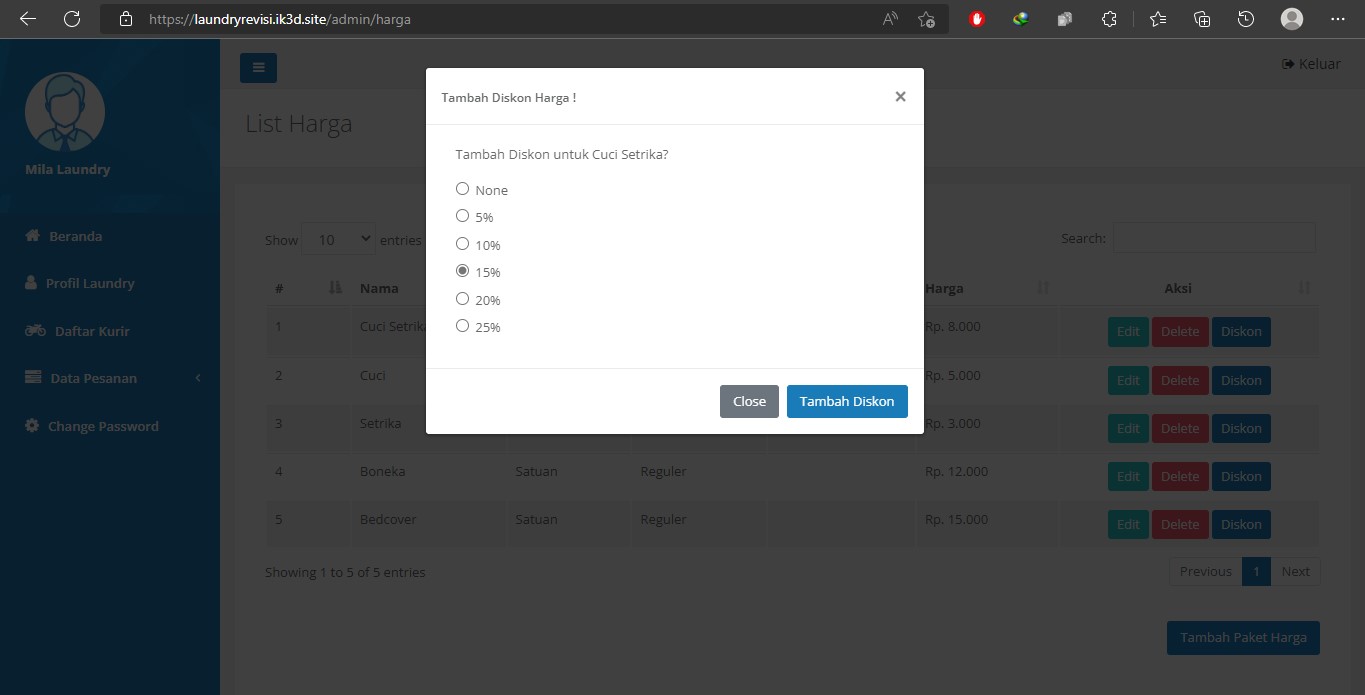Click the browser profile avatar icon
The height and width of the screenshot is (695, 1365).
1291,19
